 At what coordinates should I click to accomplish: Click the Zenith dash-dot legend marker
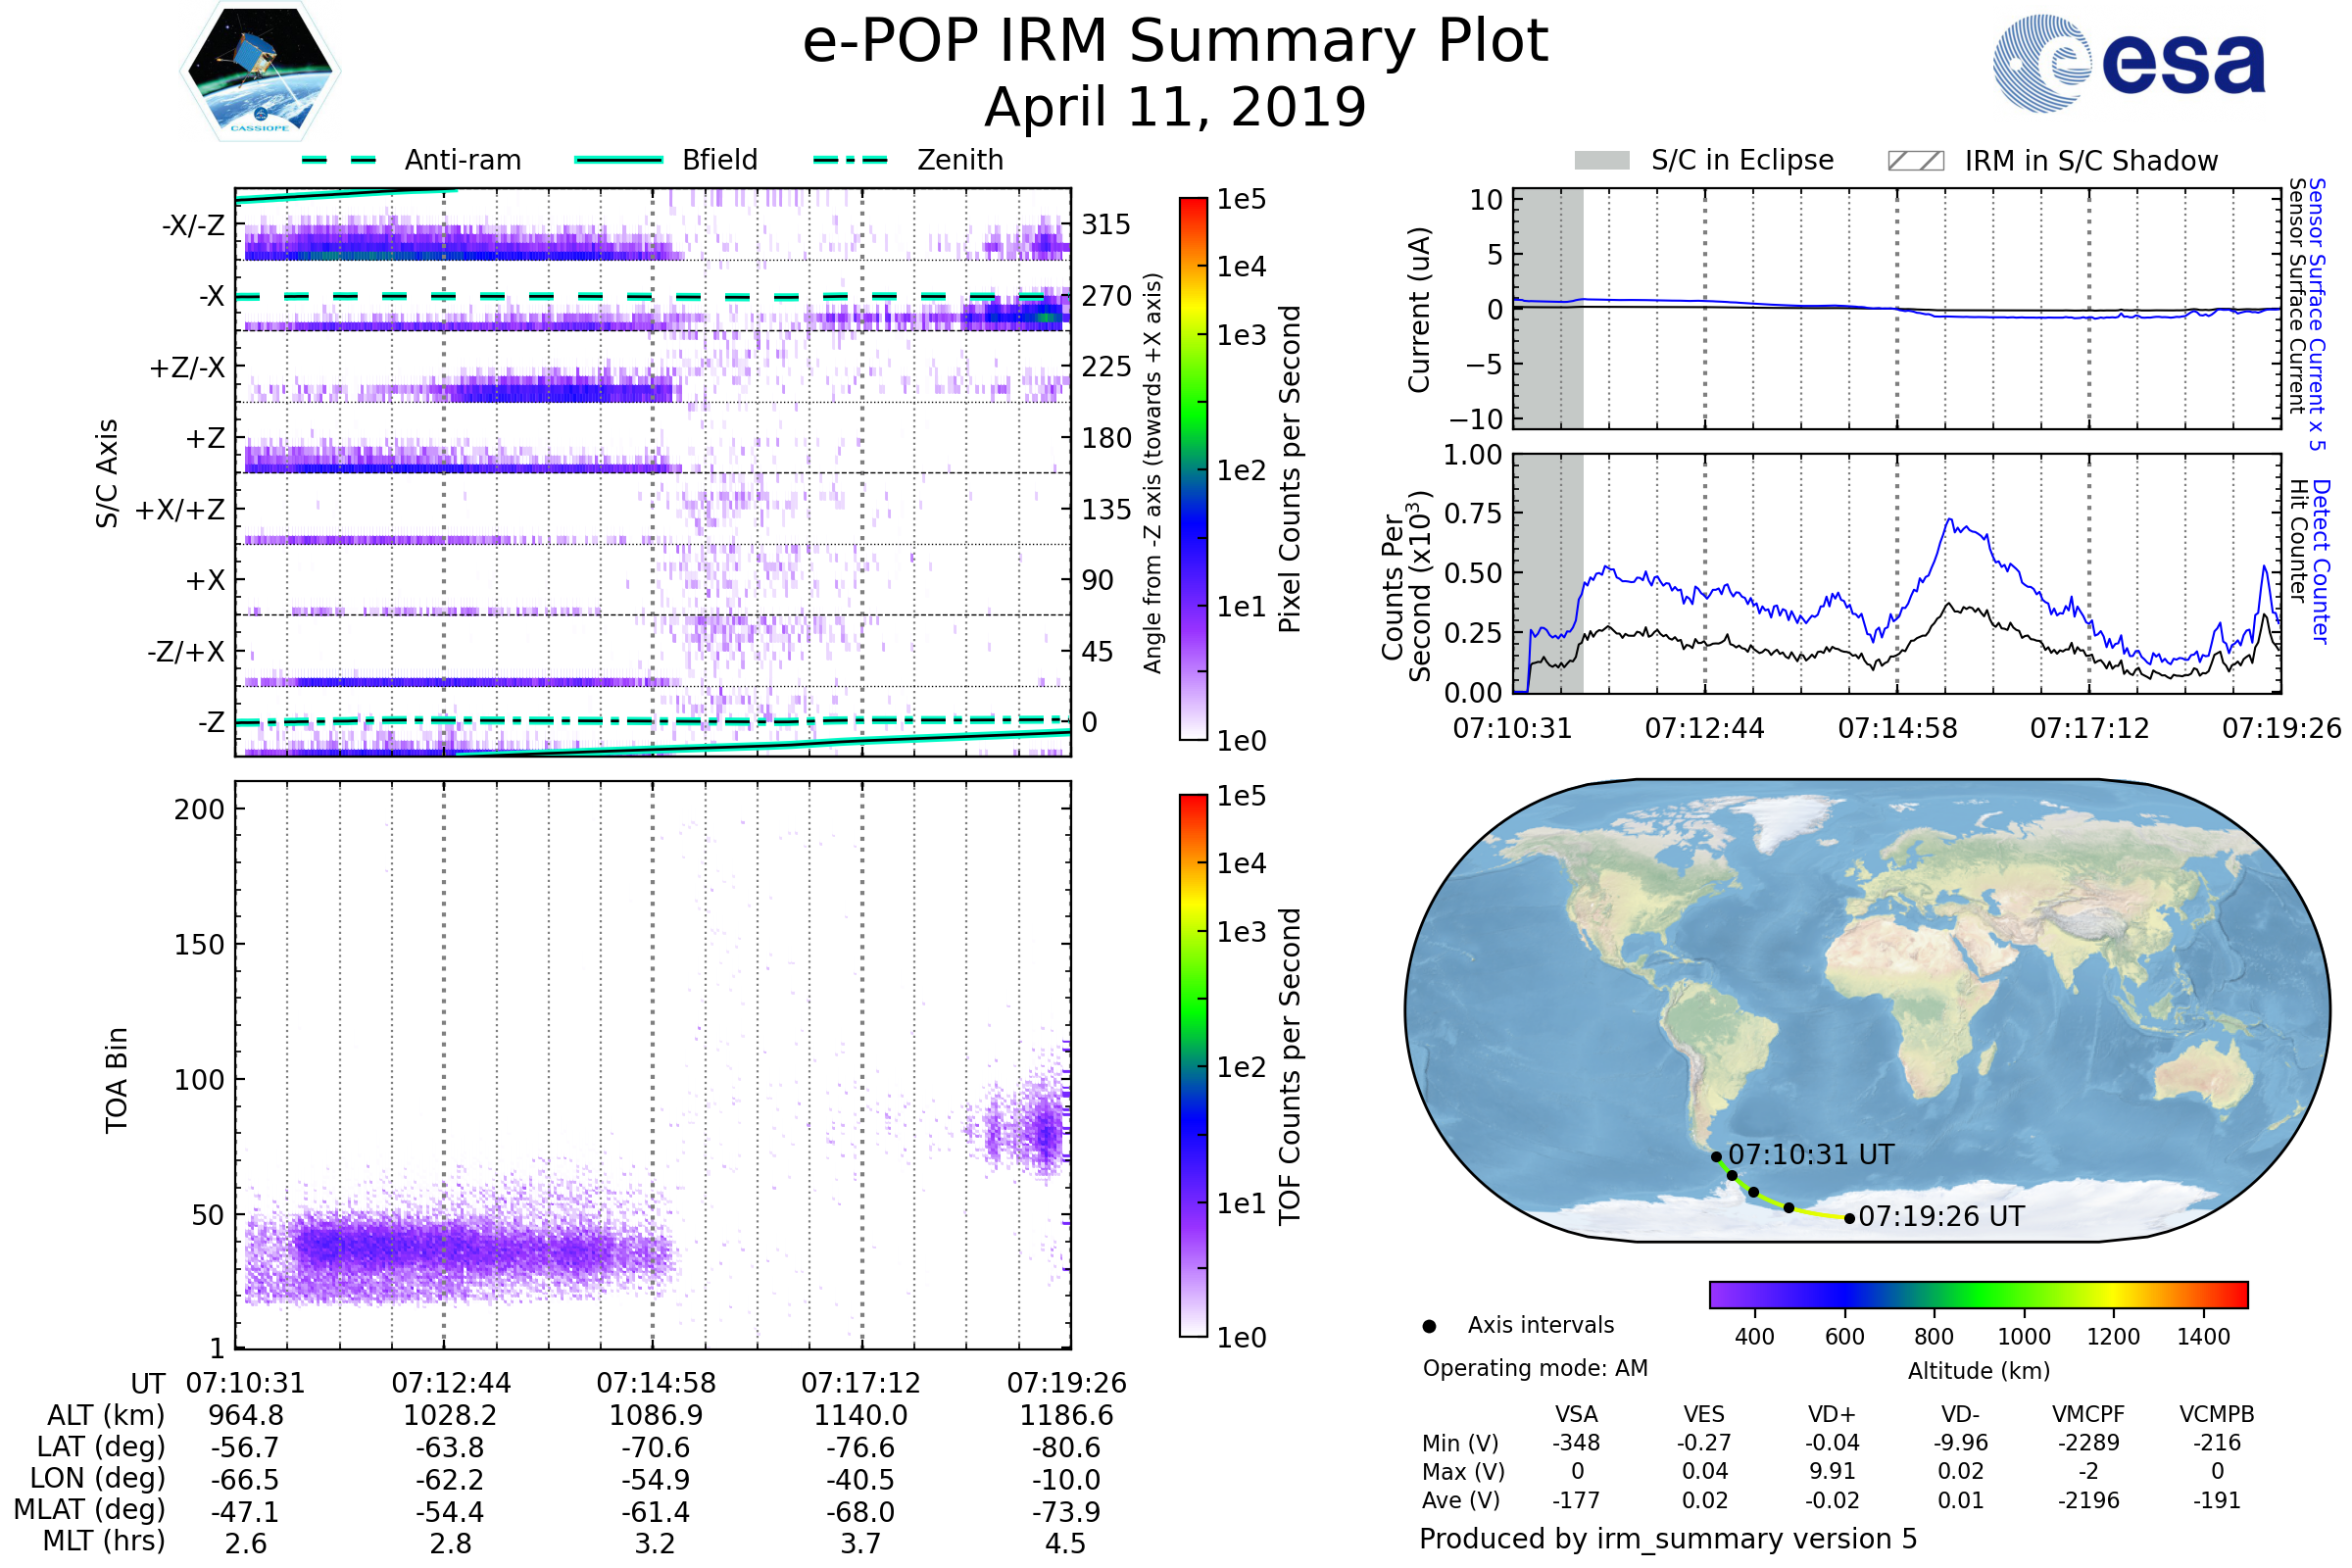click(x=851, y=160)
